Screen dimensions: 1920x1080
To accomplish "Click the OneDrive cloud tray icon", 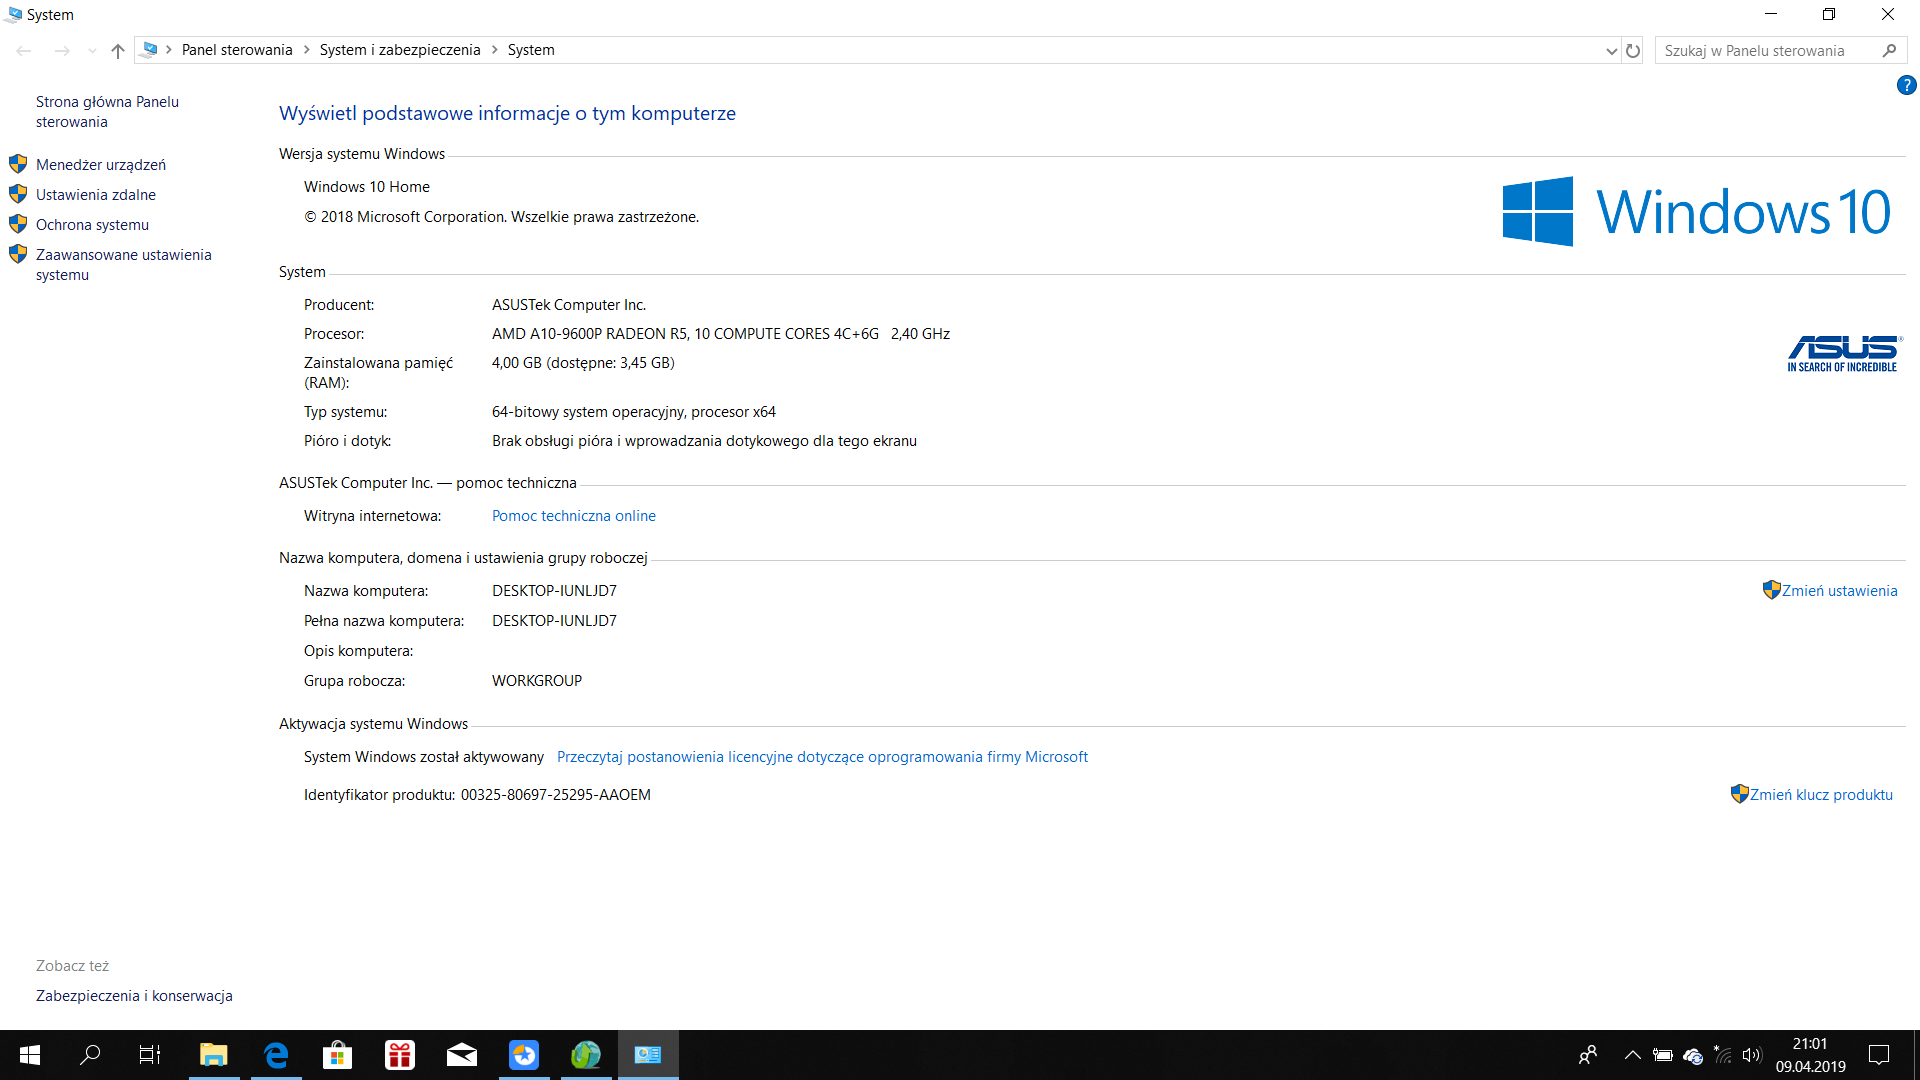I will point(1693,1056).
